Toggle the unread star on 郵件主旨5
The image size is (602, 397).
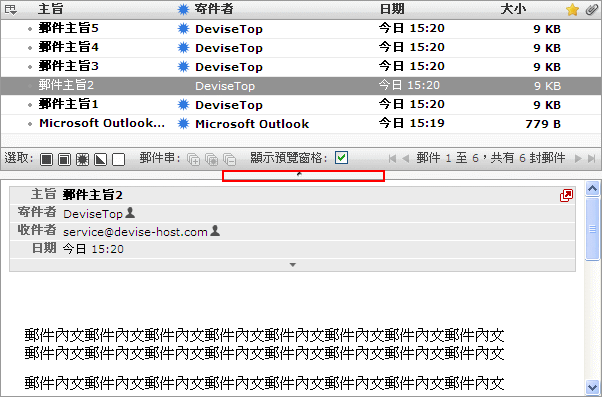(184, 28)
